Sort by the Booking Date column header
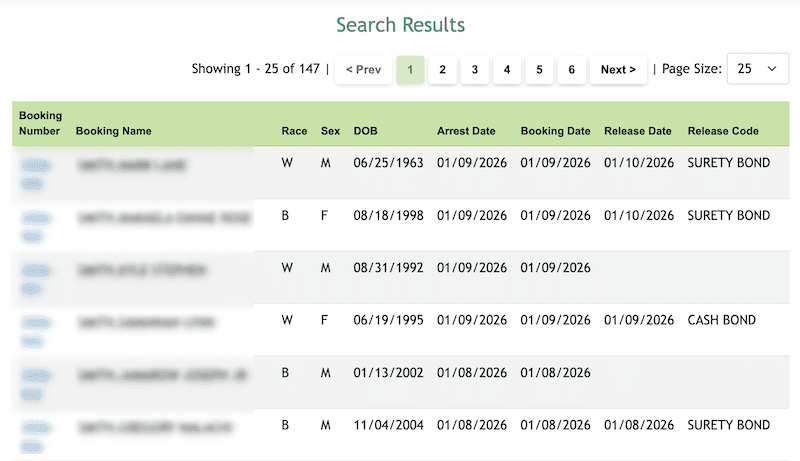The width and height of the screenshot is (800, 461). pos(555,131)
